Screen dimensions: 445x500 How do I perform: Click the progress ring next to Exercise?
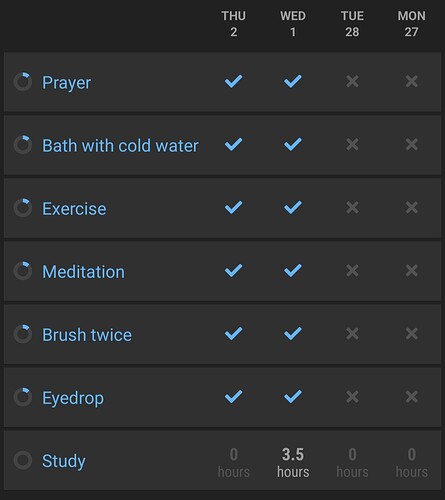click(x=23, y=208)
